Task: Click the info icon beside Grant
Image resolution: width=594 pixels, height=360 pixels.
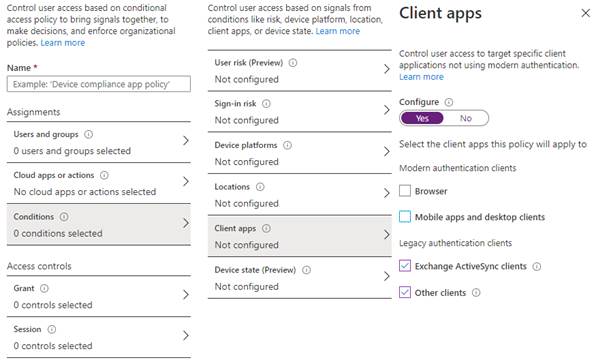Action: click(44, 288)
